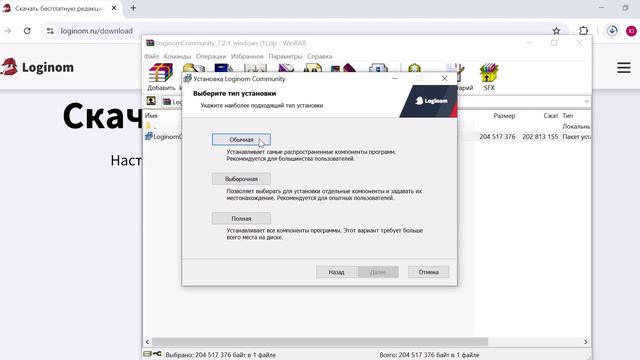Viewport: 640px width, 360px height.
Task: Click the "Локальн" type cell
Action: click(576, 126)
